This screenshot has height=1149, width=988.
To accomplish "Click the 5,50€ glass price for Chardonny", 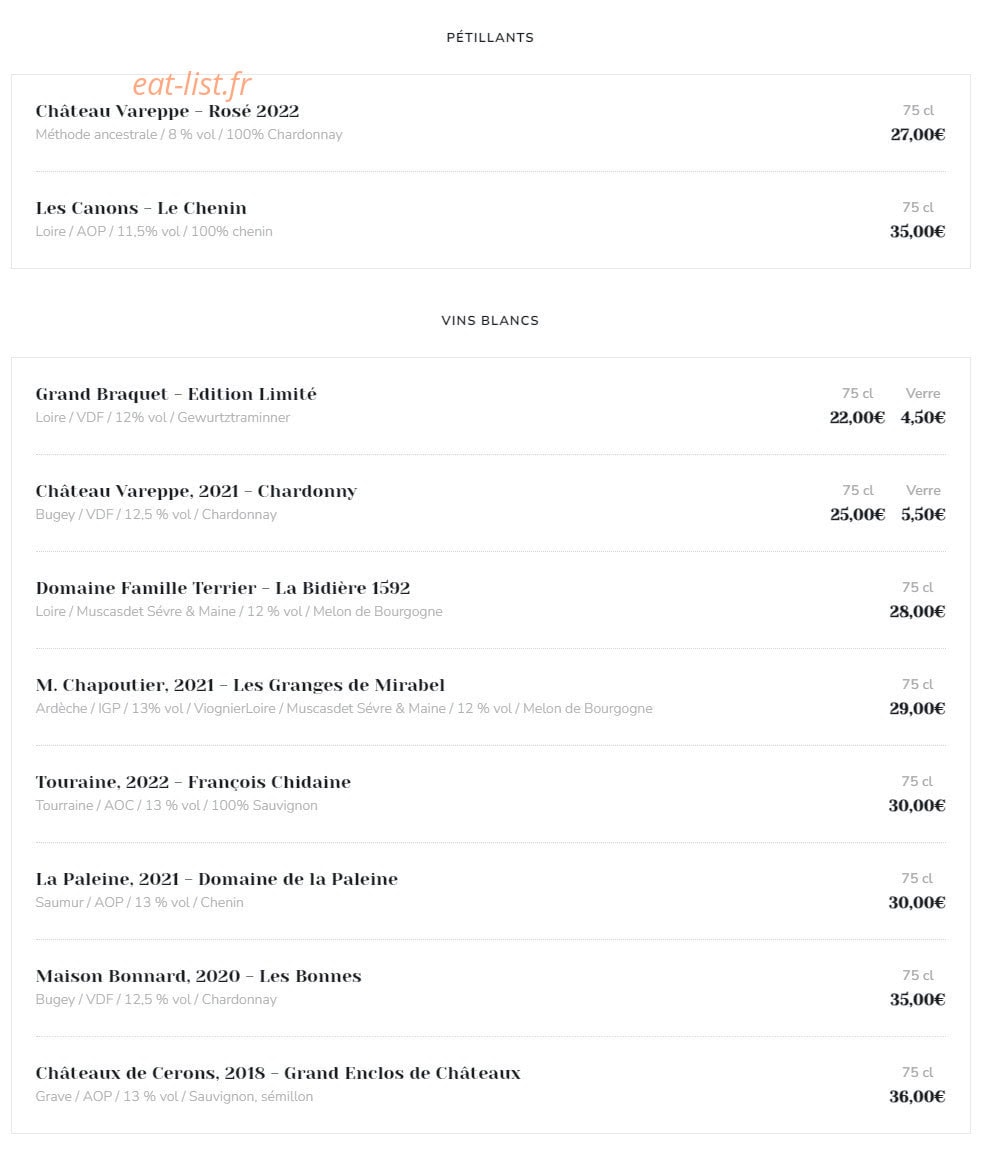I will point(923,514).
